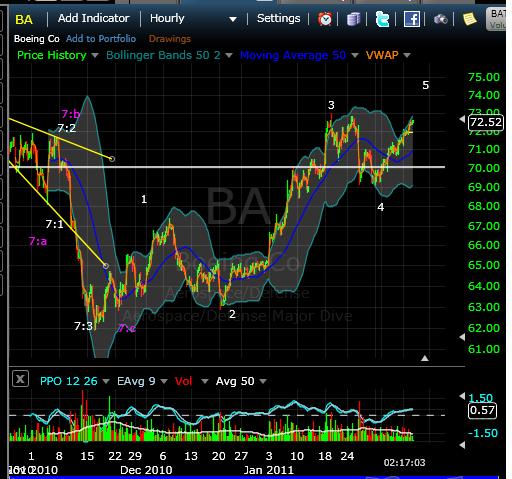
Task: Click the alarm clock alert icon
Action: click(x=325, y=19)
